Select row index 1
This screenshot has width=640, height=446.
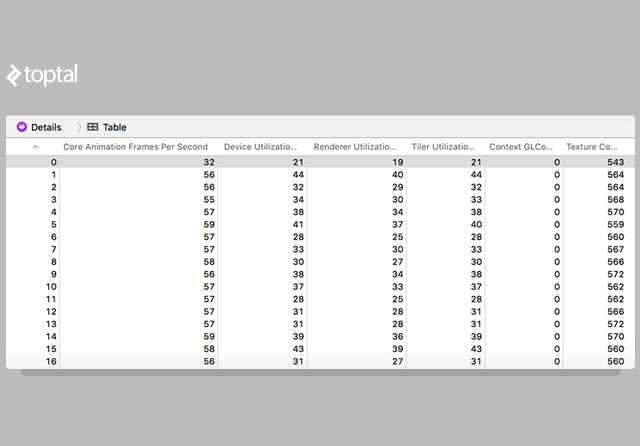(320, 175)
